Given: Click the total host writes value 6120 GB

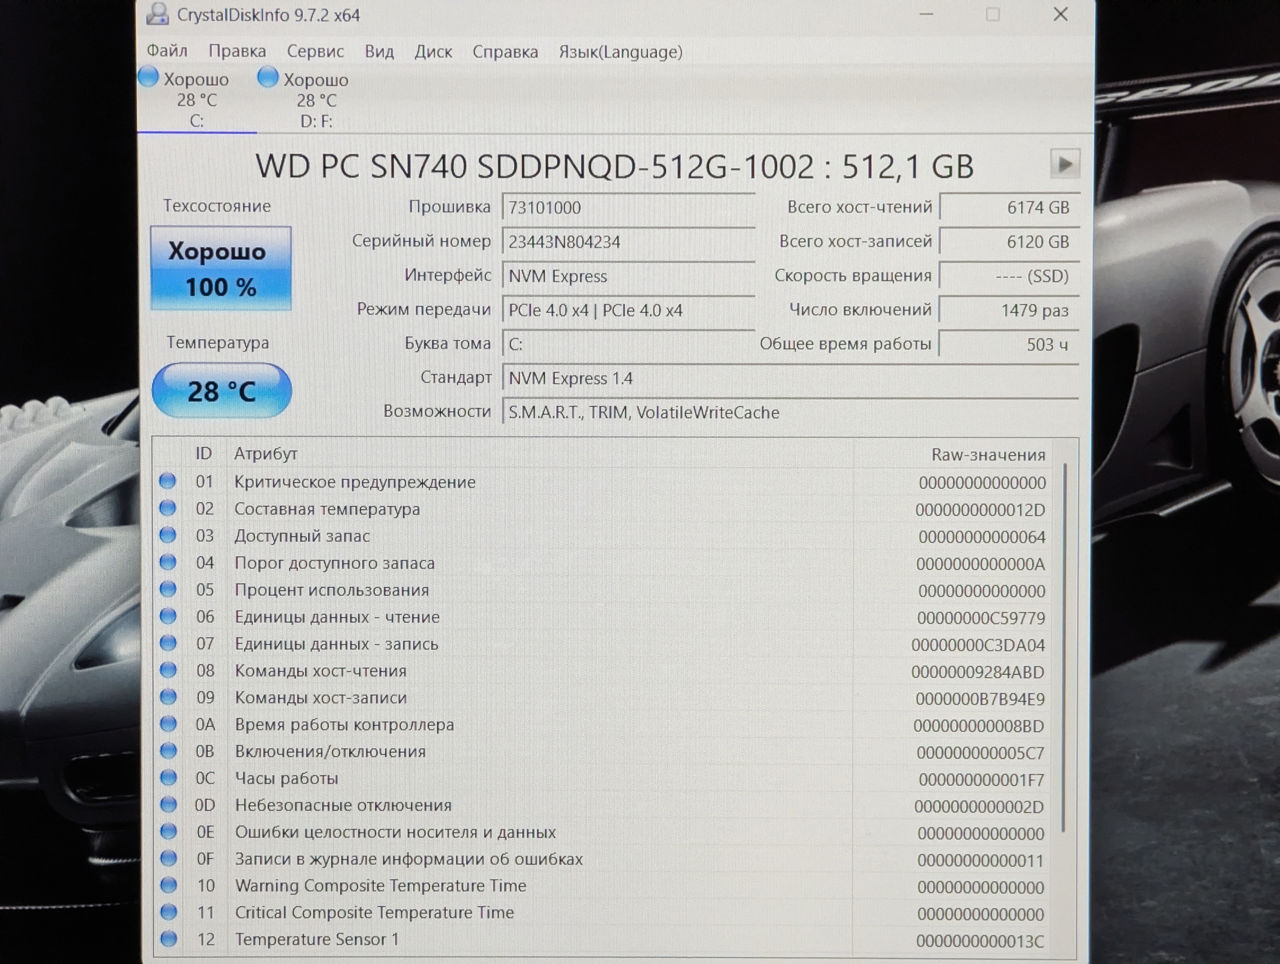Looking at the screenshot, I should (1010, 242).
